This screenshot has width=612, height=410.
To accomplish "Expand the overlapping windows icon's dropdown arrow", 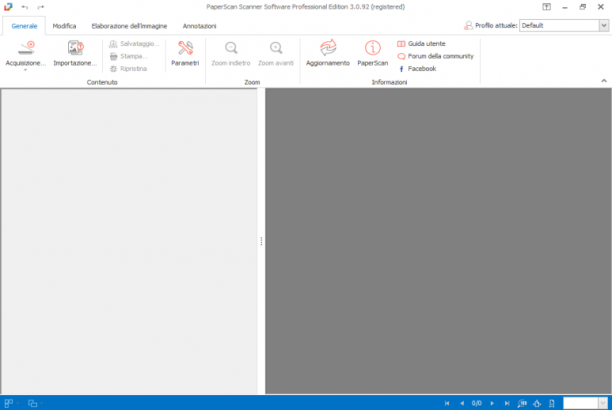I will click(41, 403).
